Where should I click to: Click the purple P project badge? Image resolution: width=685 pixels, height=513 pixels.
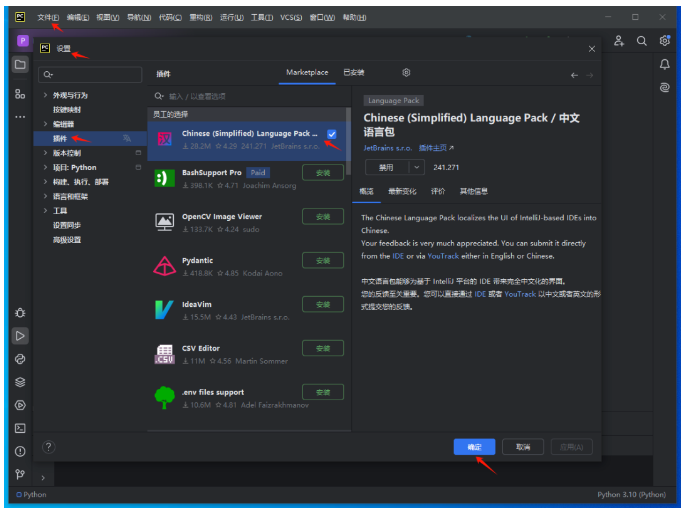coord(23,41)
